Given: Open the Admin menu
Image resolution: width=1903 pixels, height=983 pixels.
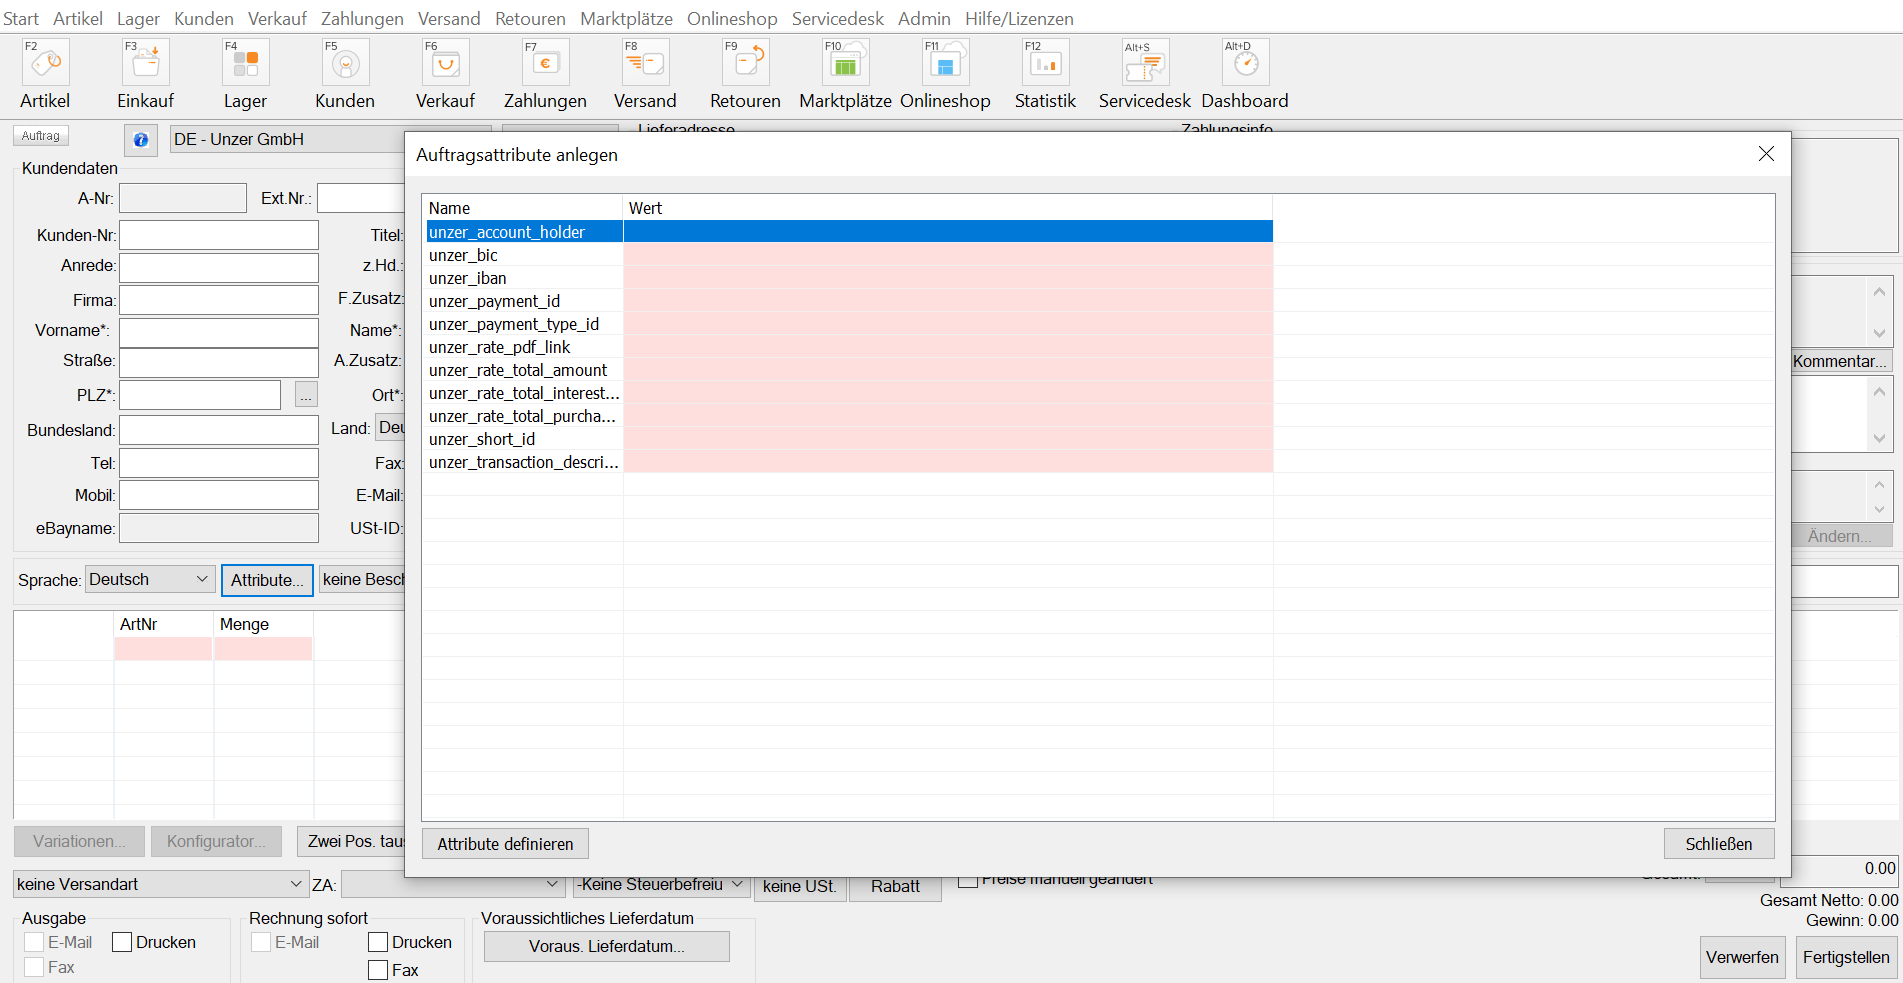Looking at the screenshot, I should click(x=923, y=18).
